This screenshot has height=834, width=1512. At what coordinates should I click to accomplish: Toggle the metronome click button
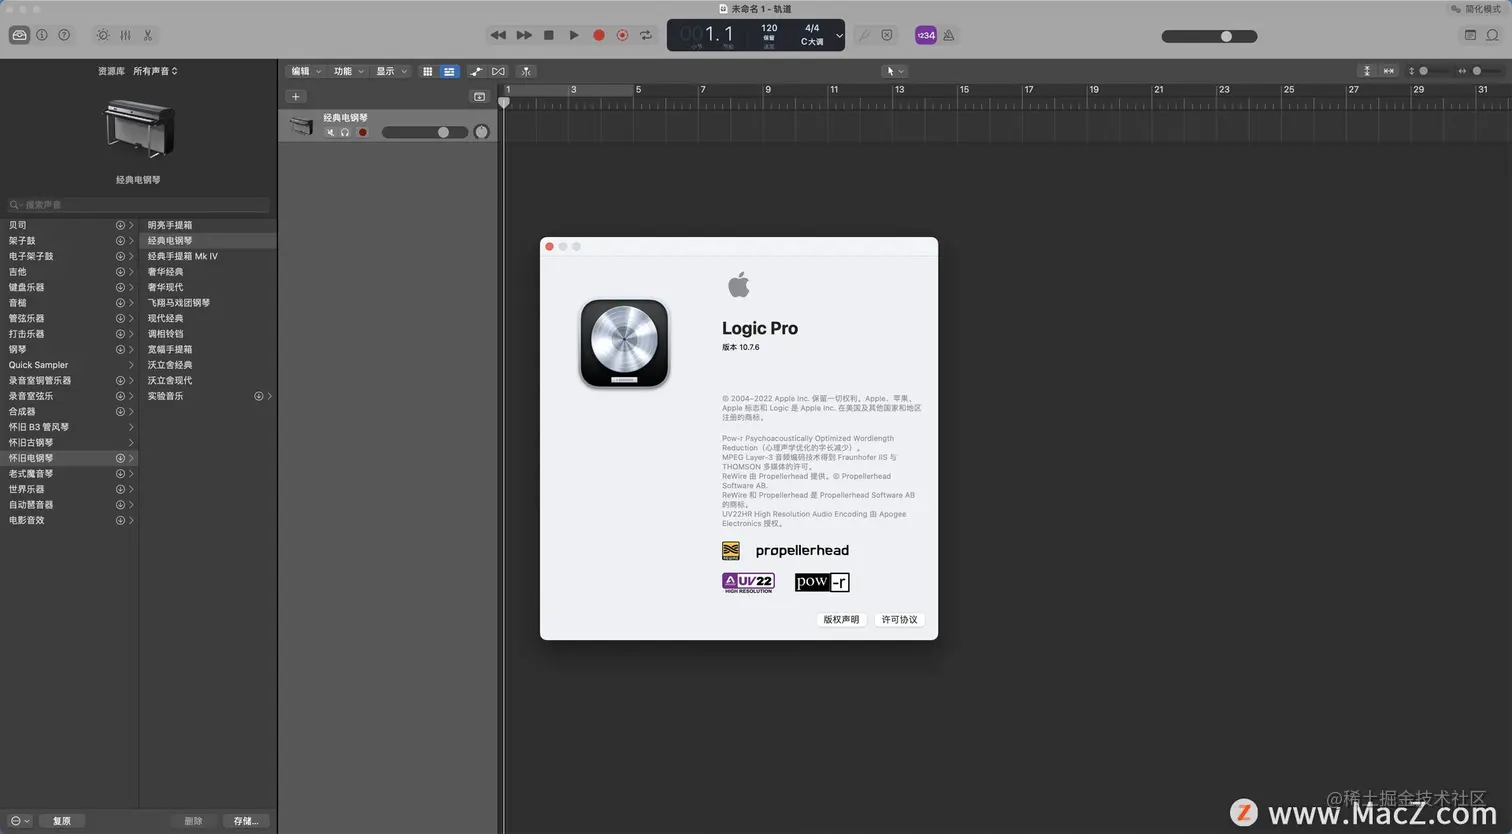click(x=948, y=35)
